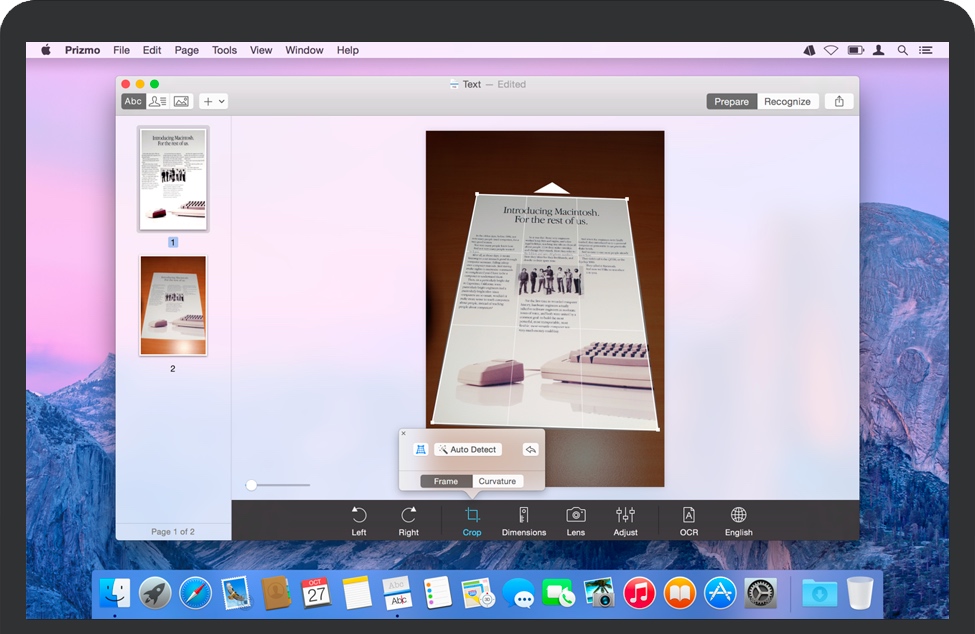Run OCR on the document
Image resolution: width=975 pixels, height=634 pixels.
tap(688, 519)
